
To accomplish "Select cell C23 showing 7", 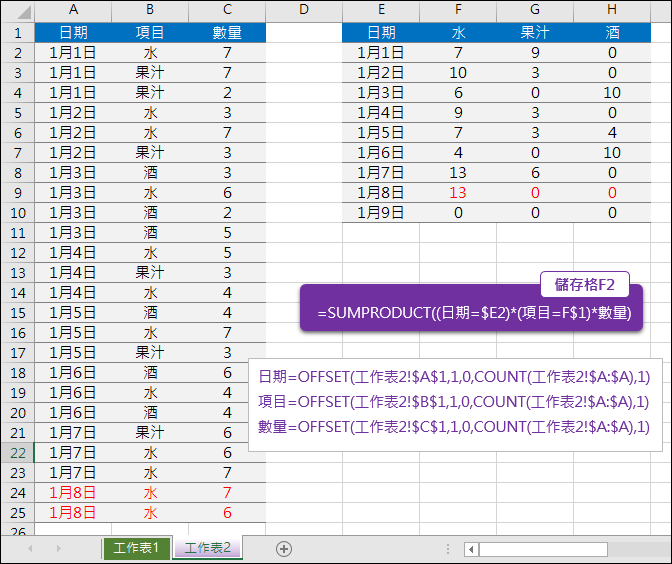I will click(227, 473).
